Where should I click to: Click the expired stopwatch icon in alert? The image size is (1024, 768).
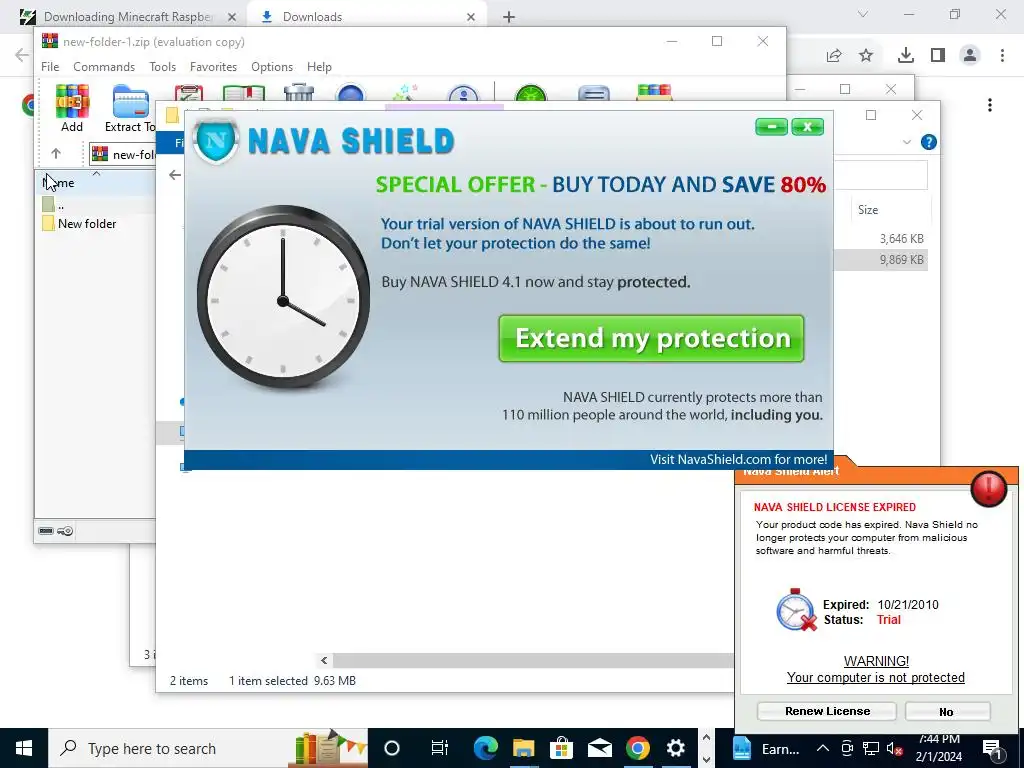coord(796,610)
